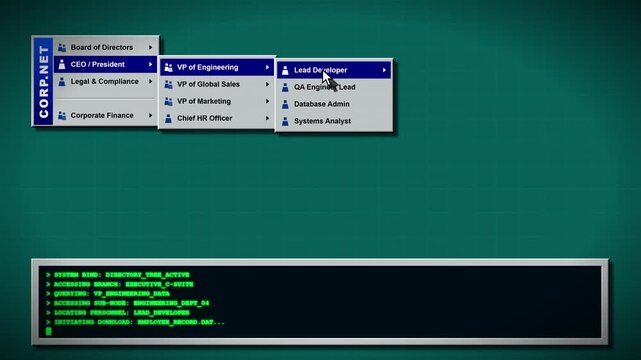Viewport: 641px width, 360px height.
Task: Click the Database Admin person icon
Action: click(x=285, y=104)
